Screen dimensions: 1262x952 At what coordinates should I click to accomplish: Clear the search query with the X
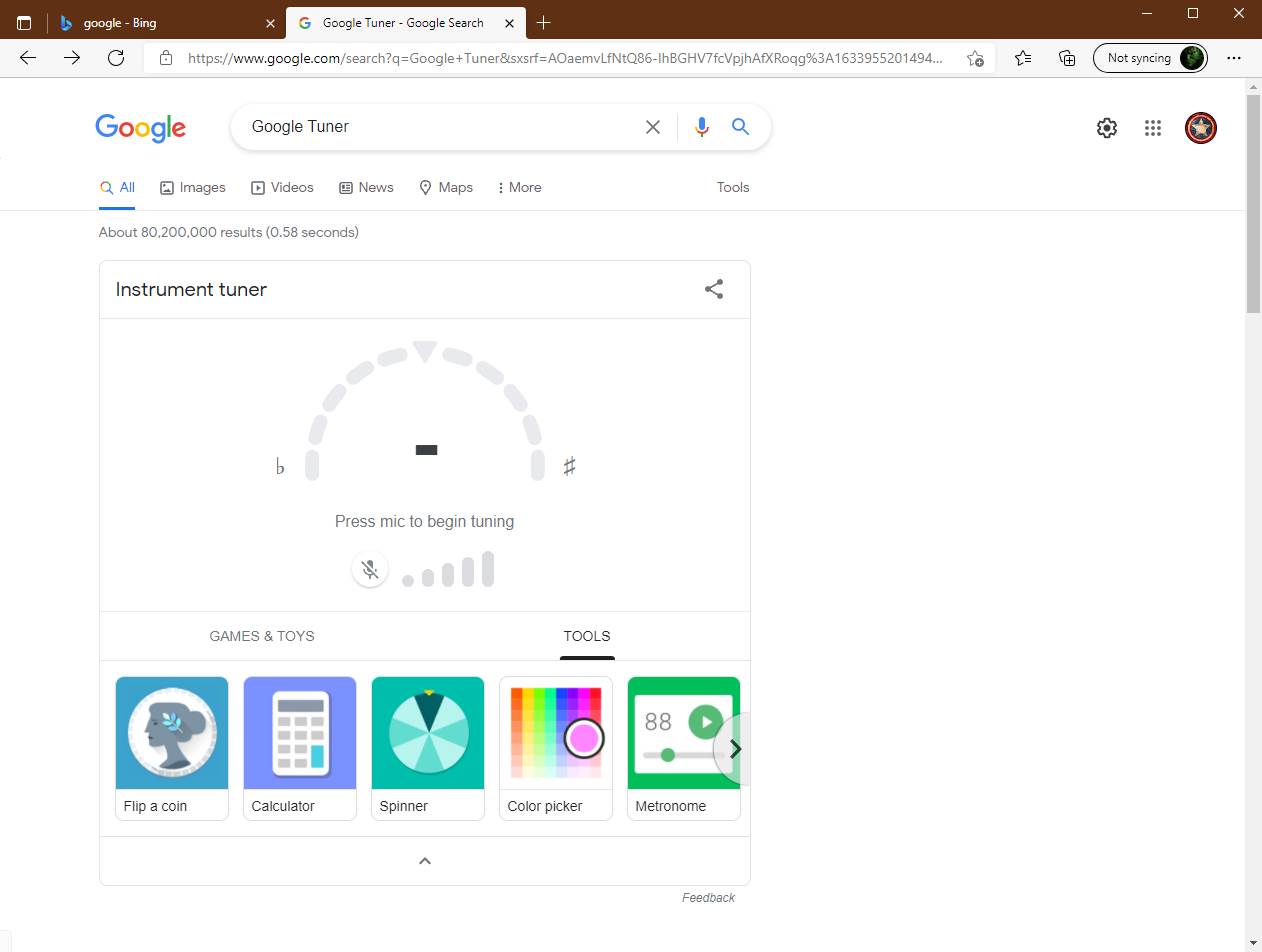[x=653, y=127]
